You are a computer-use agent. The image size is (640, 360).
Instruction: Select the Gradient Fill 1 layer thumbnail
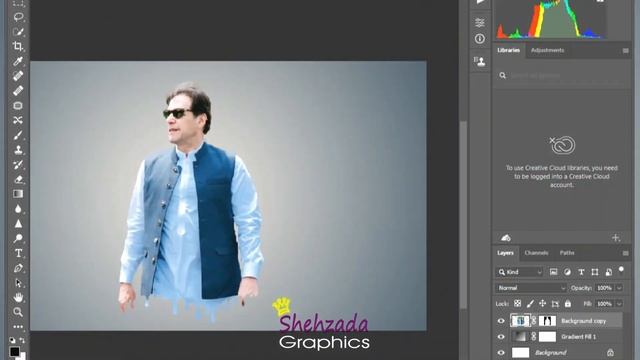pyautogui.click(x=520, y=337)
